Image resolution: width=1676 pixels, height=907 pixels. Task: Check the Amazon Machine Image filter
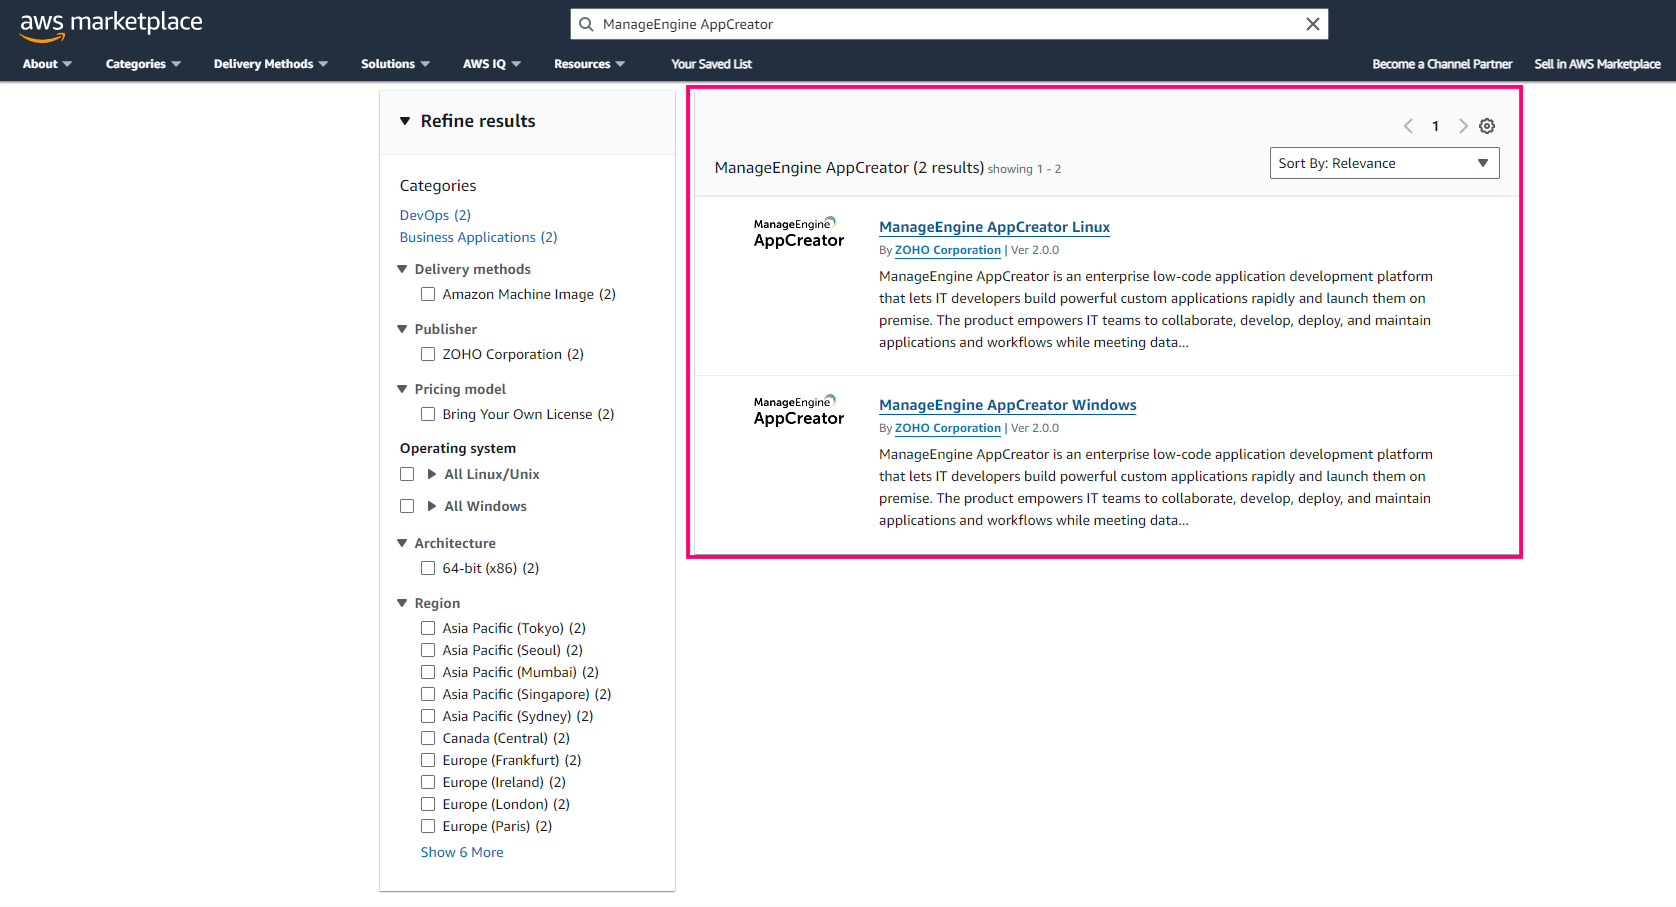428,294
